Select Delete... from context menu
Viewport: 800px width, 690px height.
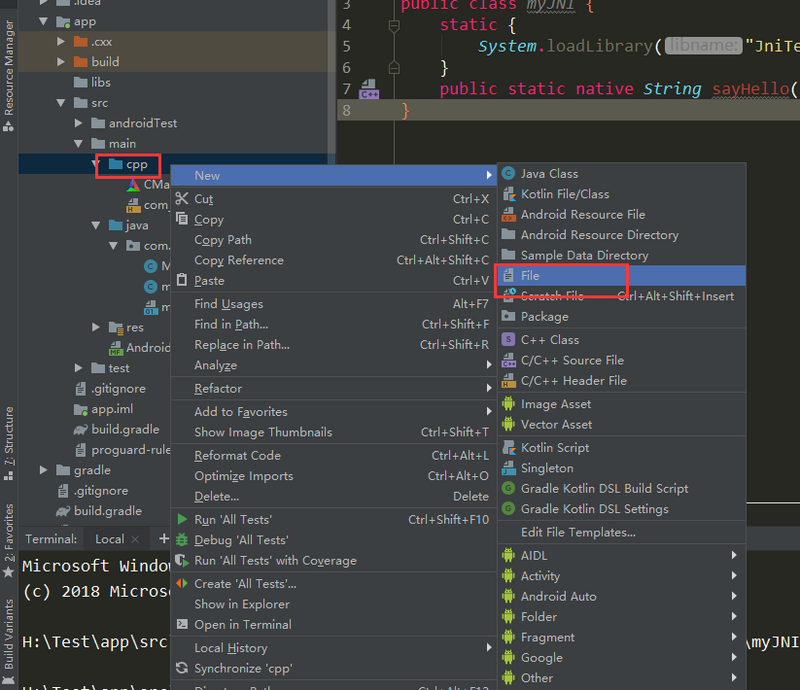click(333, 496)
